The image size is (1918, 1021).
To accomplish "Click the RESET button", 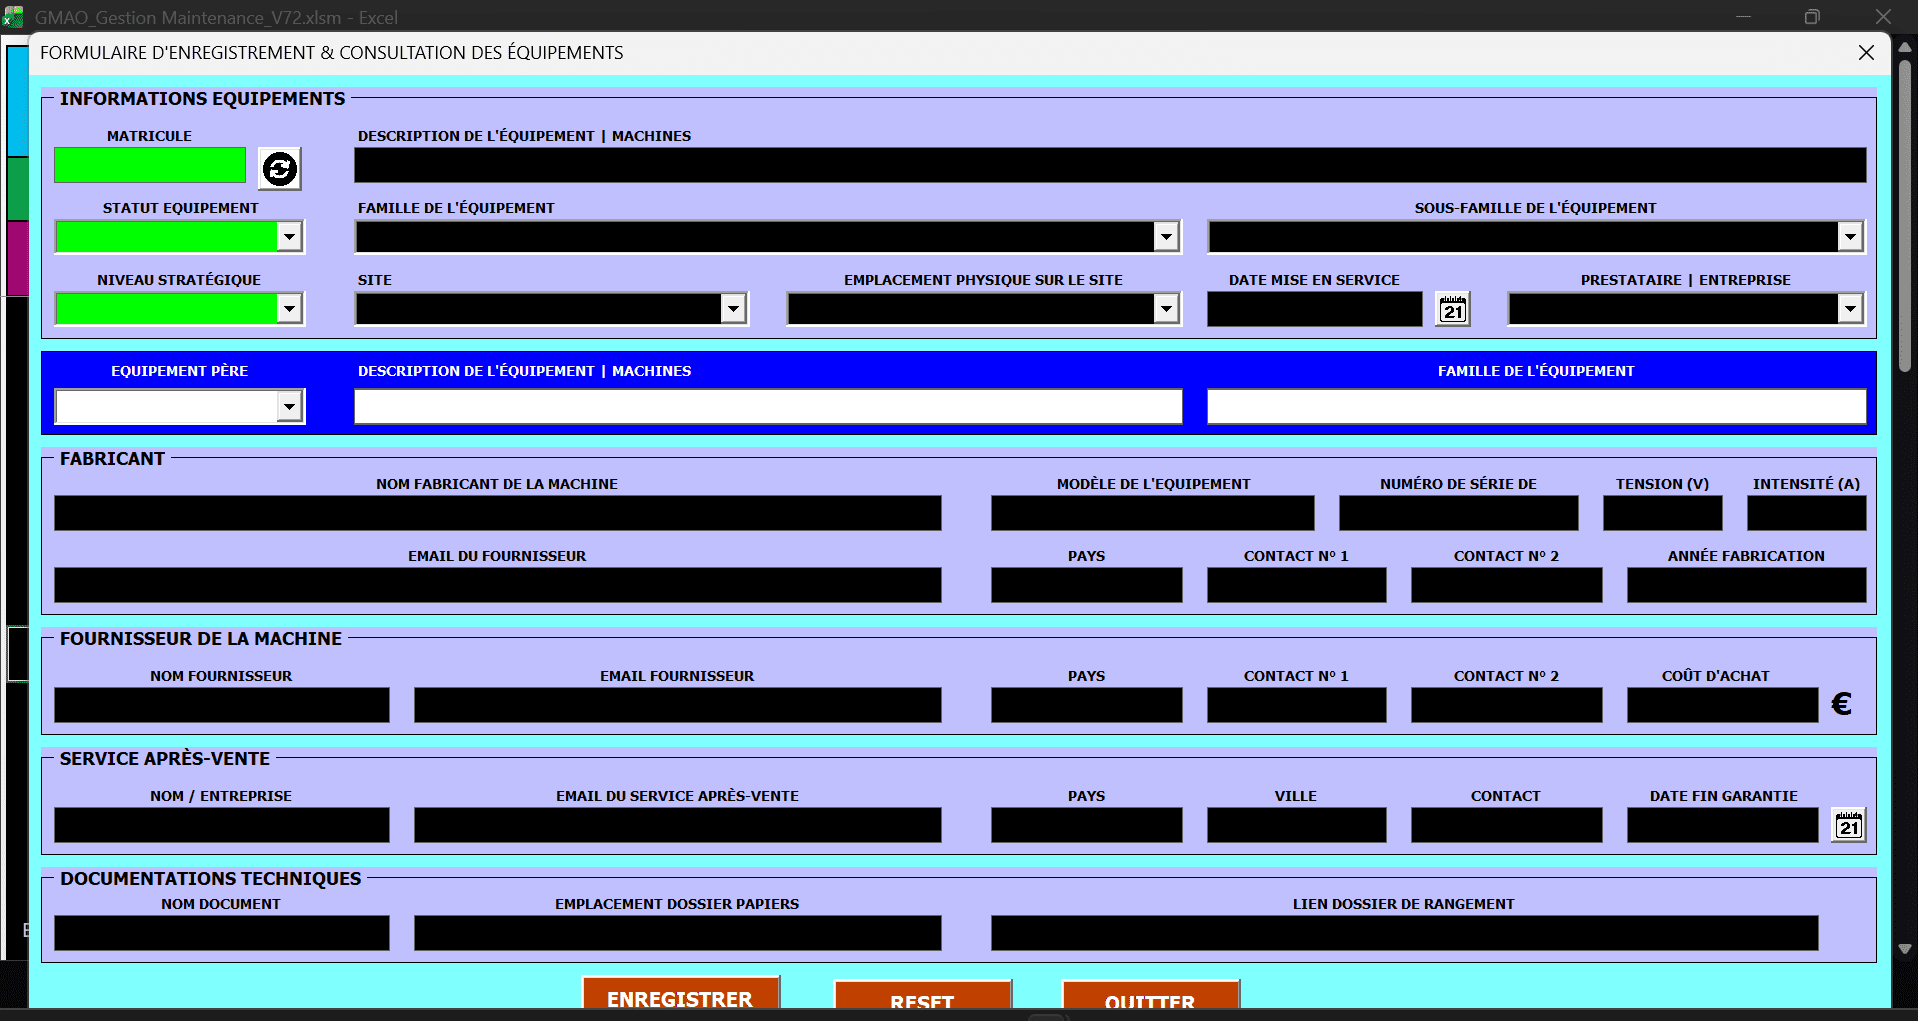I will point(922,997).
